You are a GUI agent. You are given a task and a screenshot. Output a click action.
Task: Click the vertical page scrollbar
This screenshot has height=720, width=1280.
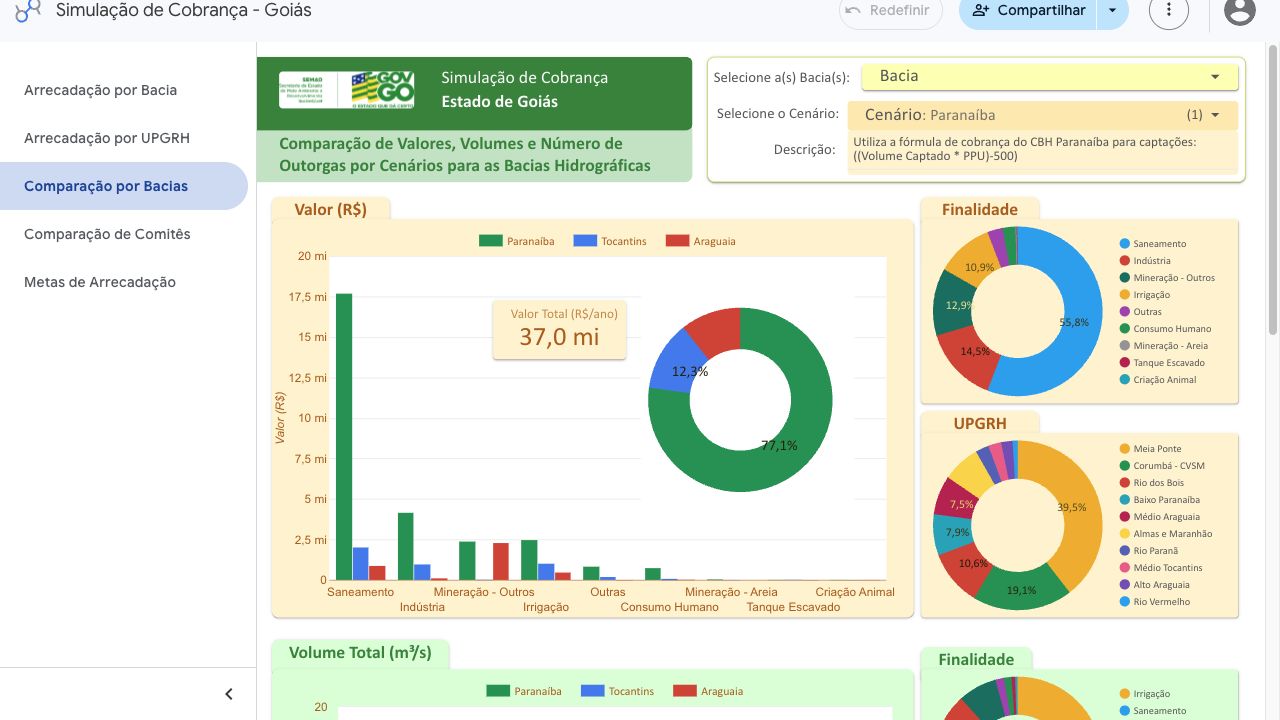tap(1273, 190)
